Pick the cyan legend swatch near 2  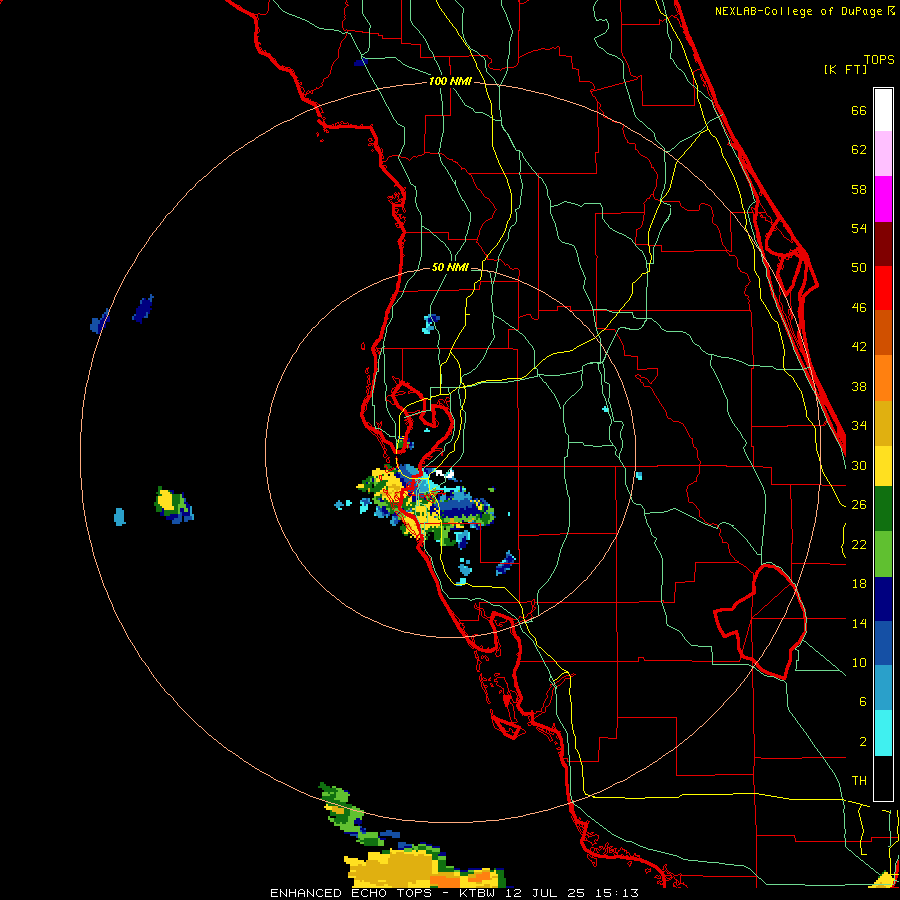click(883, 733)
